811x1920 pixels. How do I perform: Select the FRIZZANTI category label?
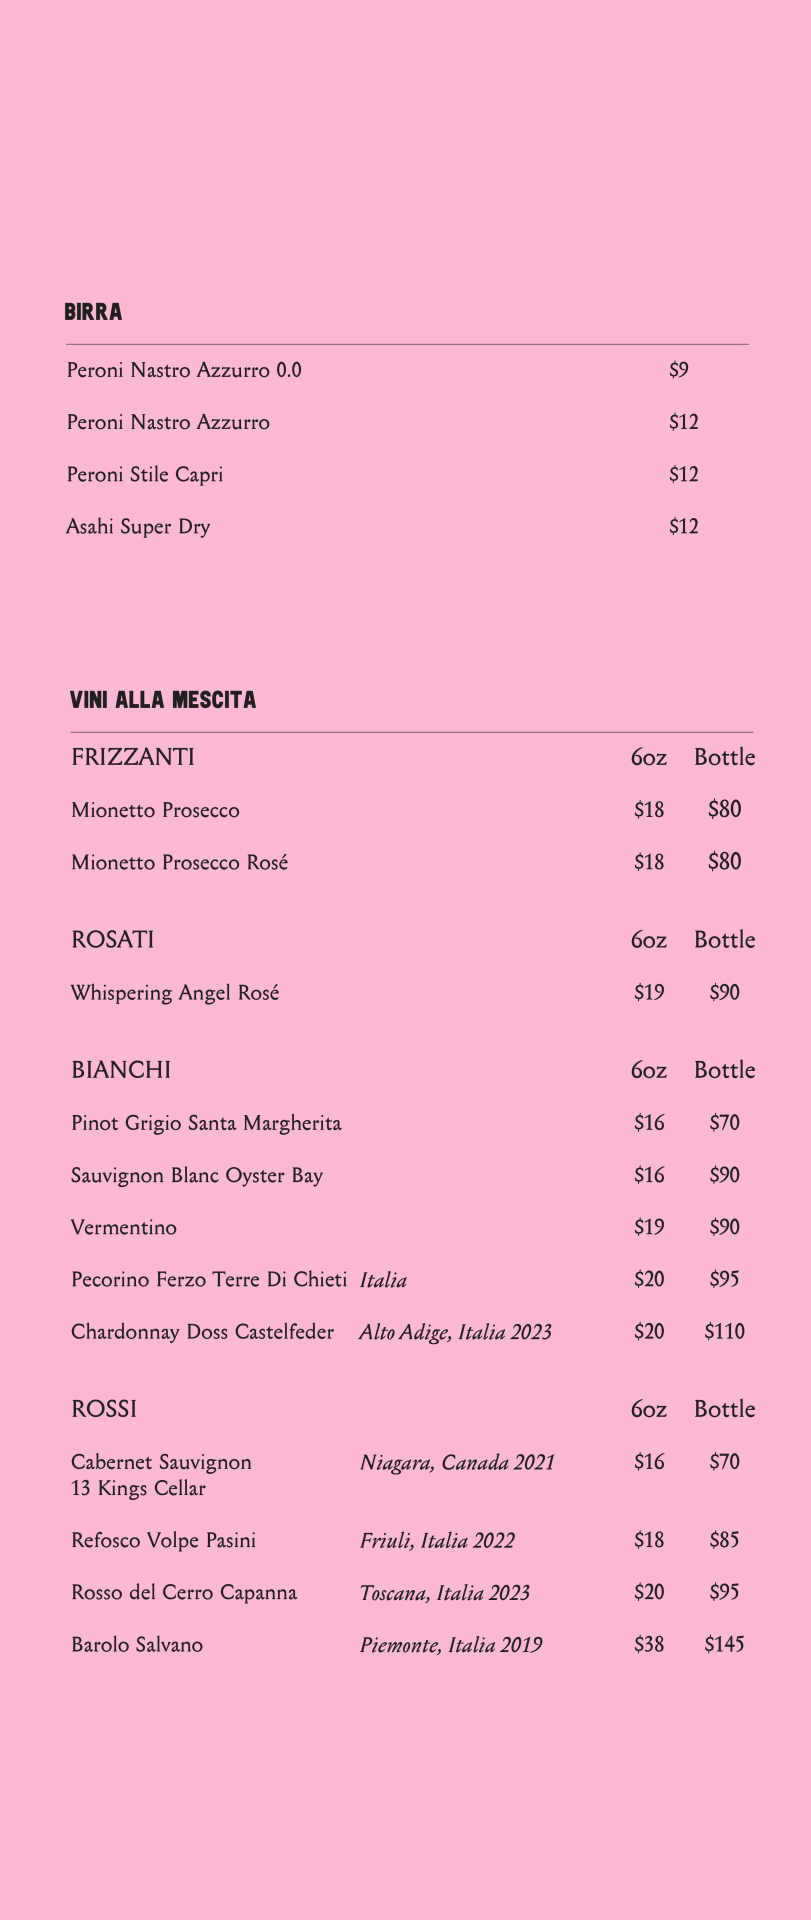pyautogui.click(x=133, y=757)
